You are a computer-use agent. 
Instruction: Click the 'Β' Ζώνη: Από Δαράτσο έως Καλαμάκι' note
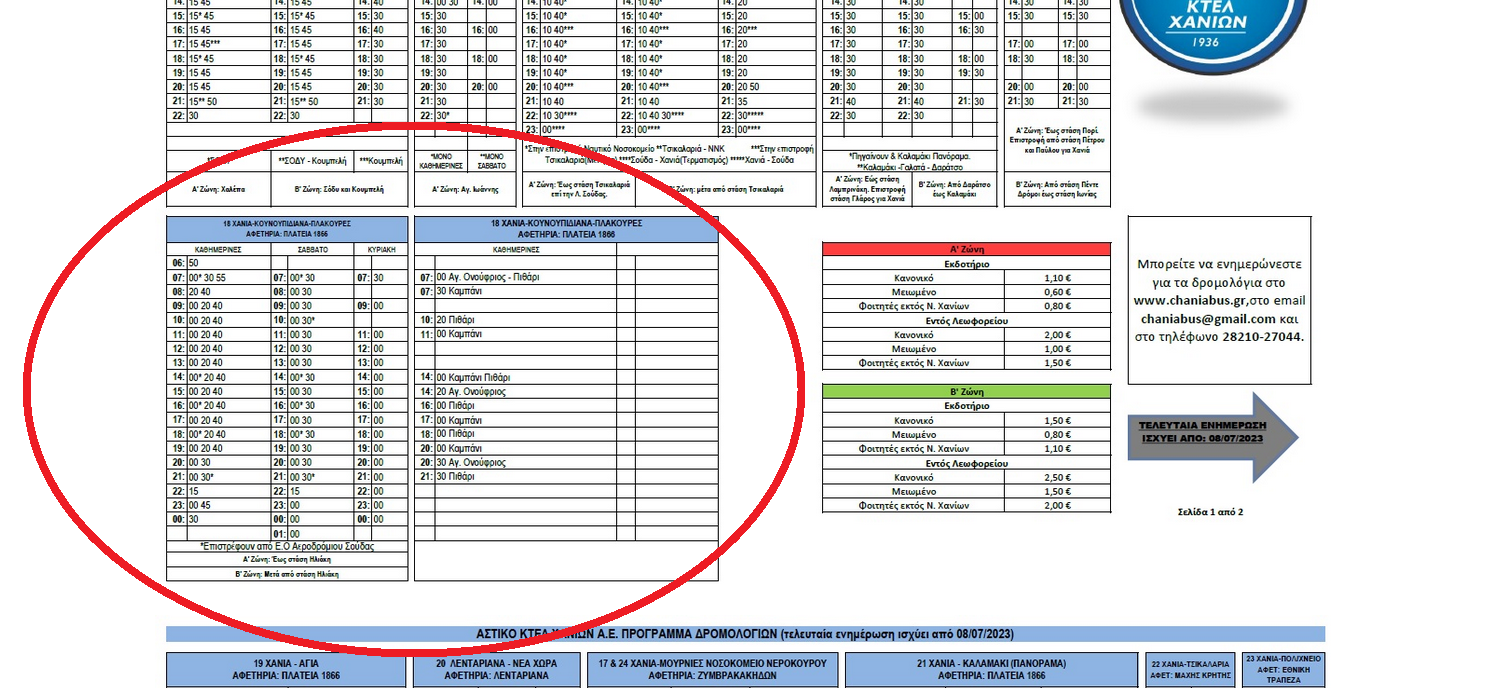(x=954, y=189)
